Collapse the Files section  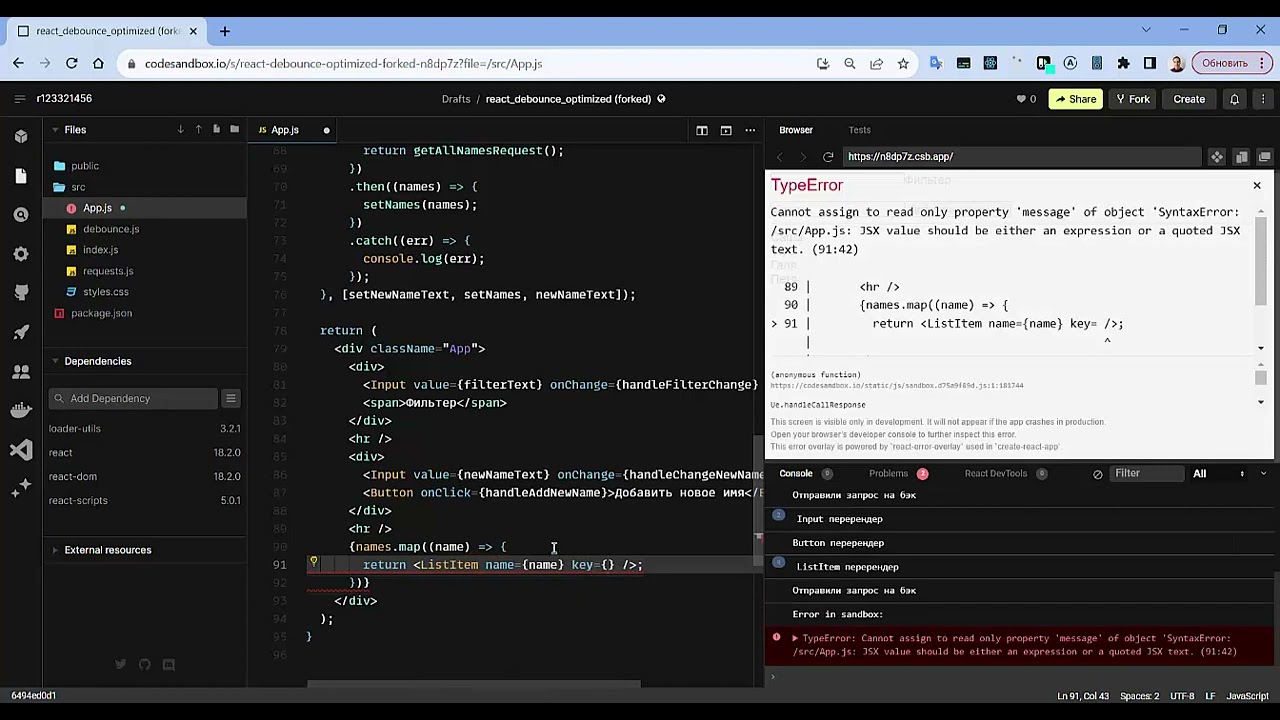coord(57,130)
